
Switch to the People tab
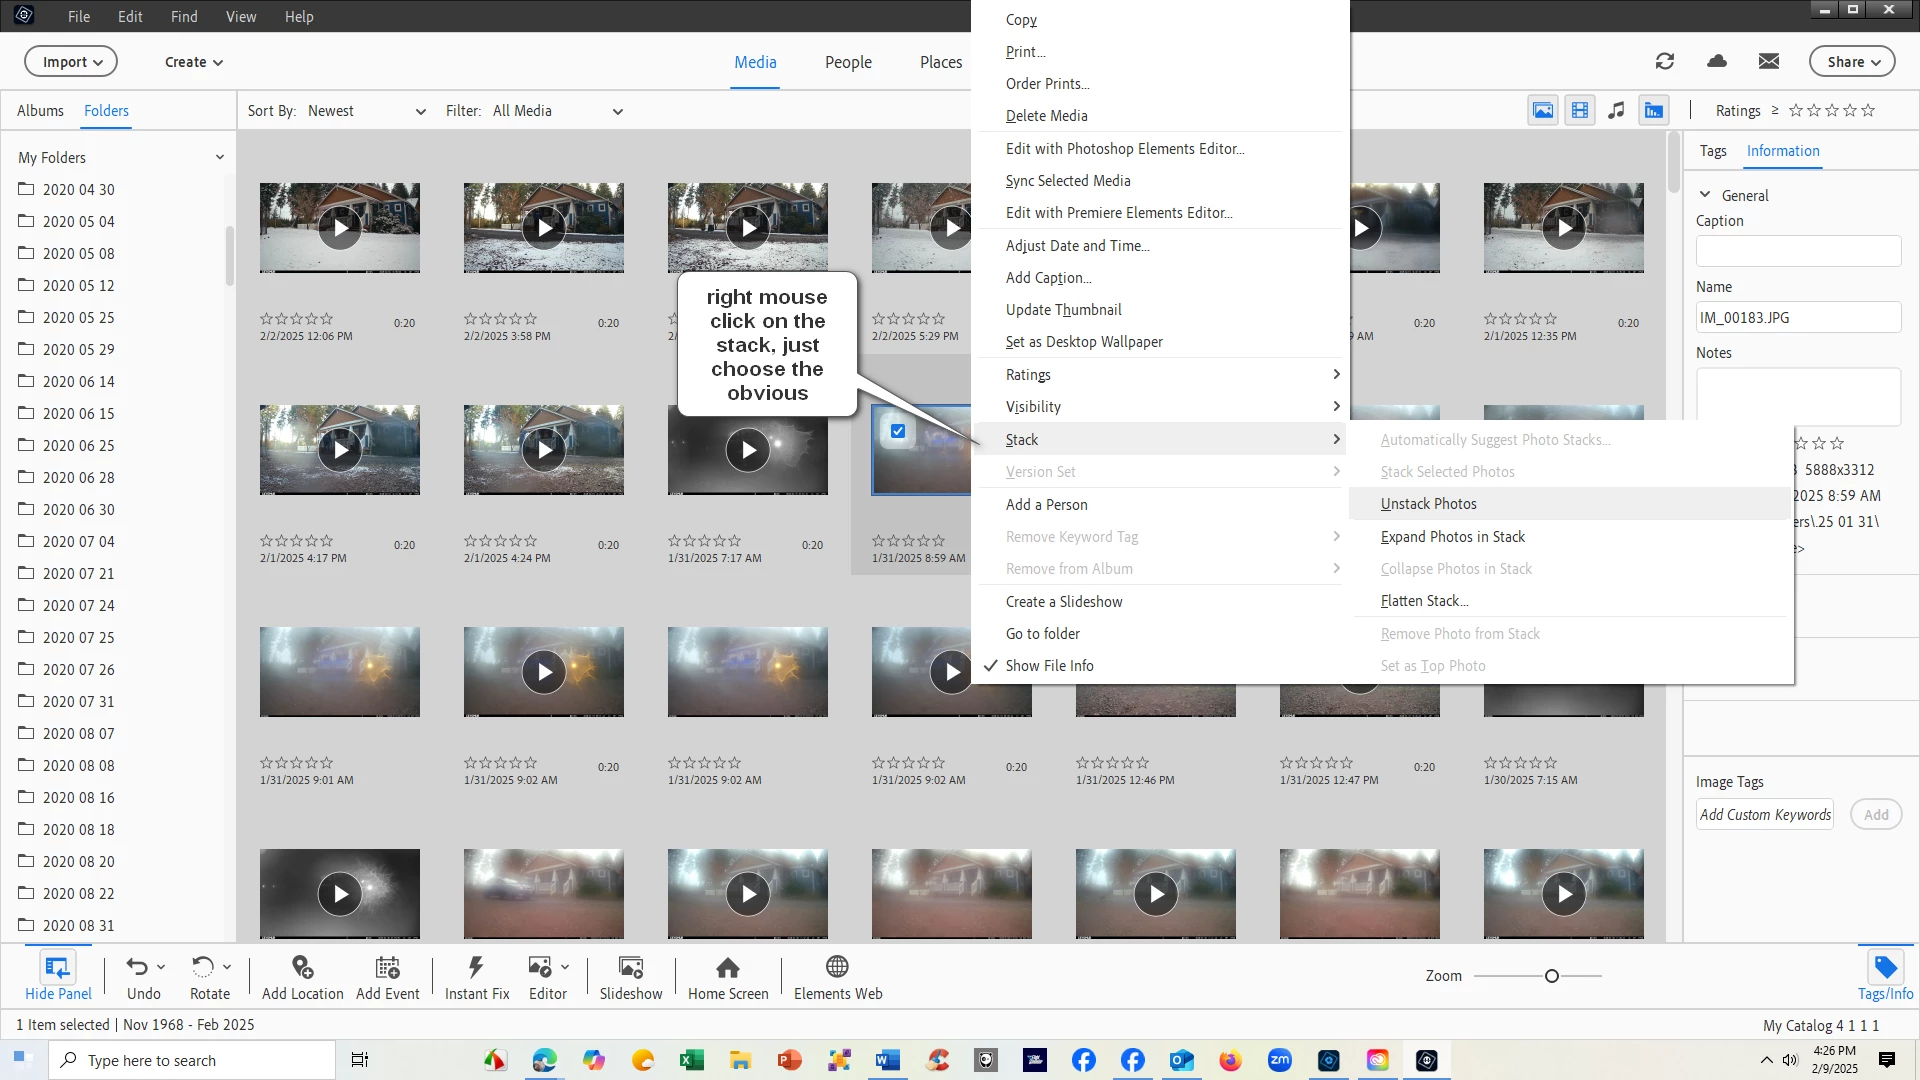click(848, 62)
